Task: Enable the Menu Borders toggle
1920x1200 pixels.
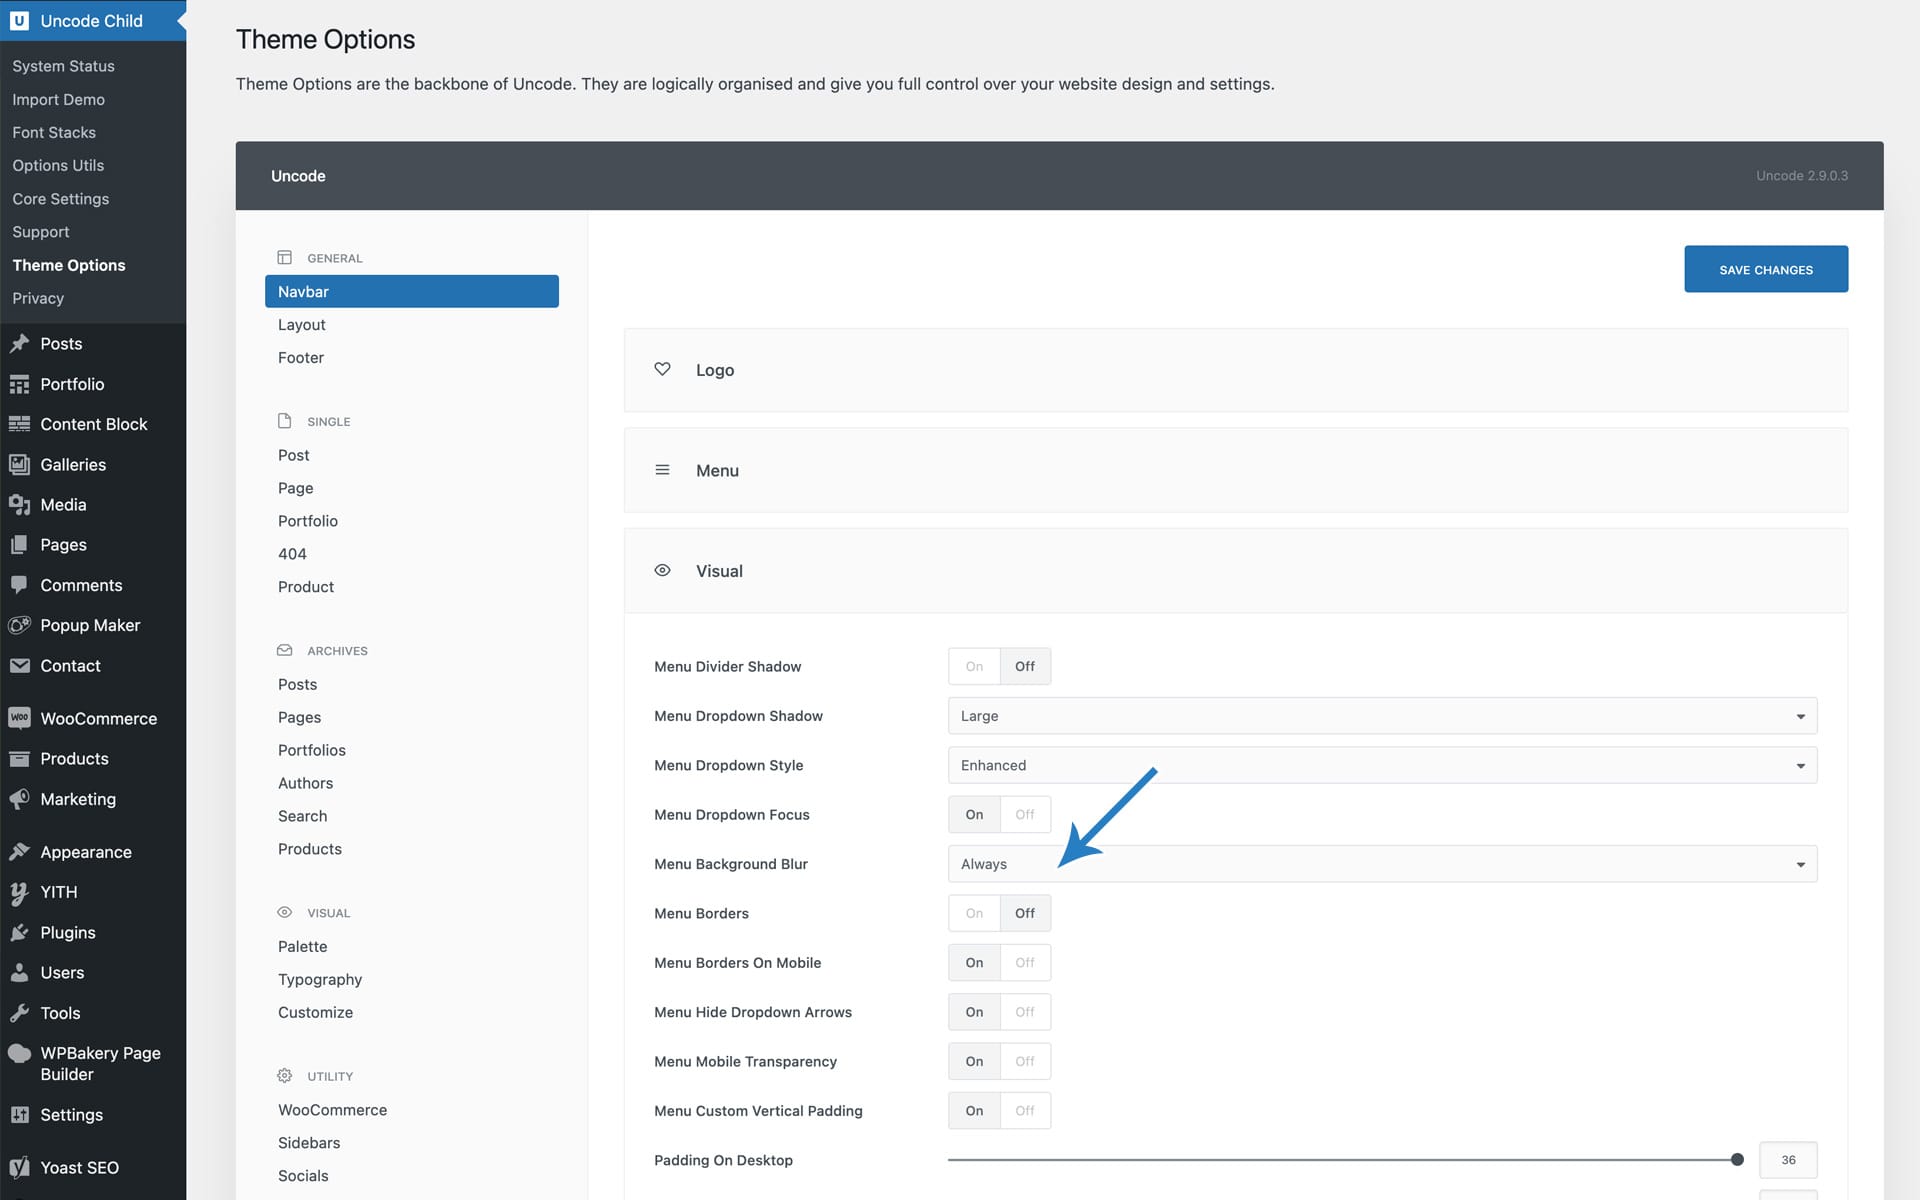Action: click(974, 913)
